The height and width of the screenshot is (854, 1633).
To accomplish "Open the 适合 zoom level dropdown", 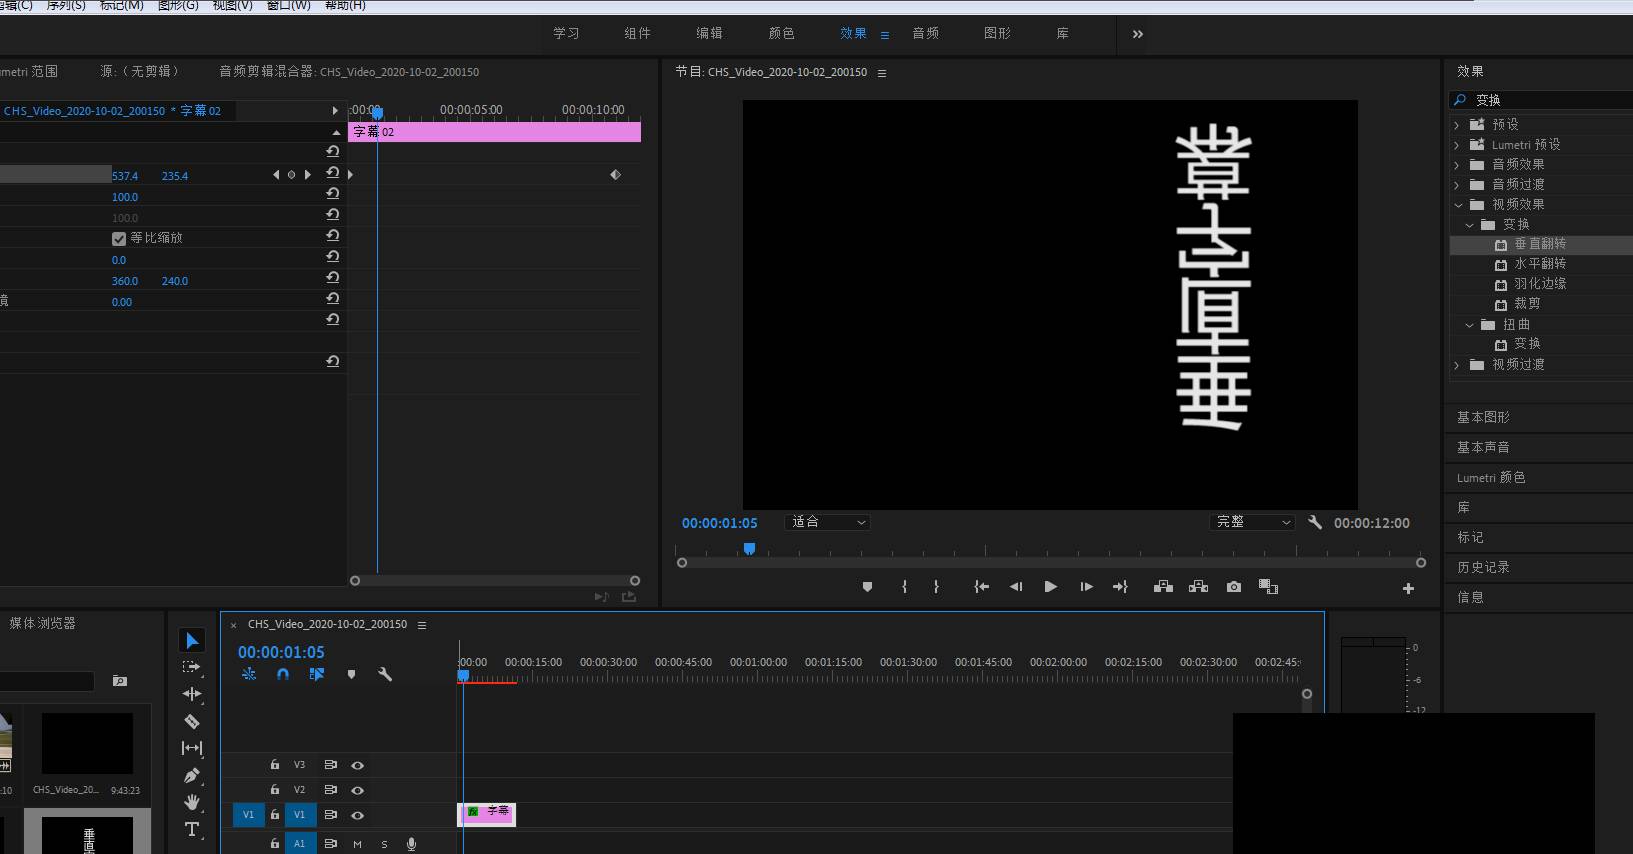I will point(829,522).
